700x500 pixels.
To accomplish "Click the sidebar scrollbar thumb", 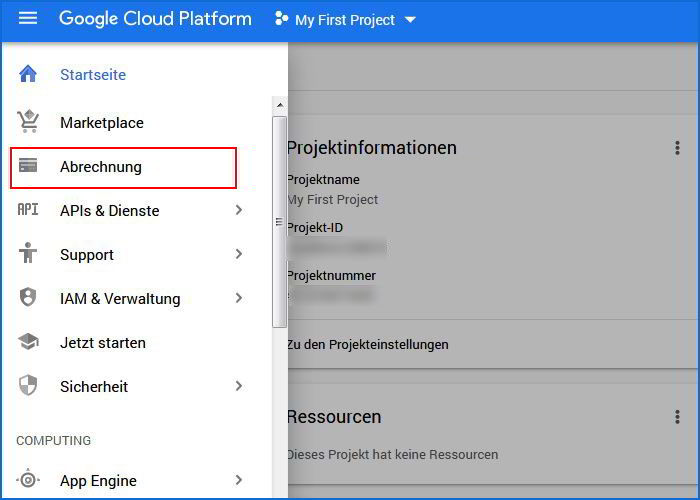I will pos(279,222).
